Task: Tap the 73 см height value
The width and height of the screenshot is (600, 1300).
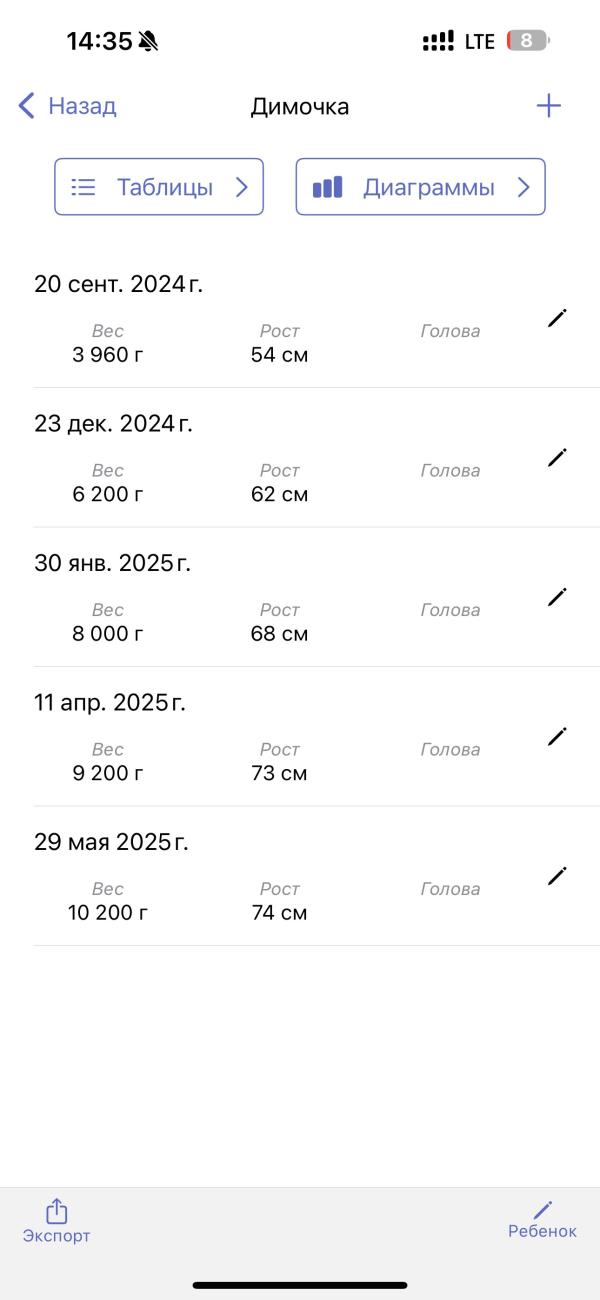Action: tap(279, 773)
